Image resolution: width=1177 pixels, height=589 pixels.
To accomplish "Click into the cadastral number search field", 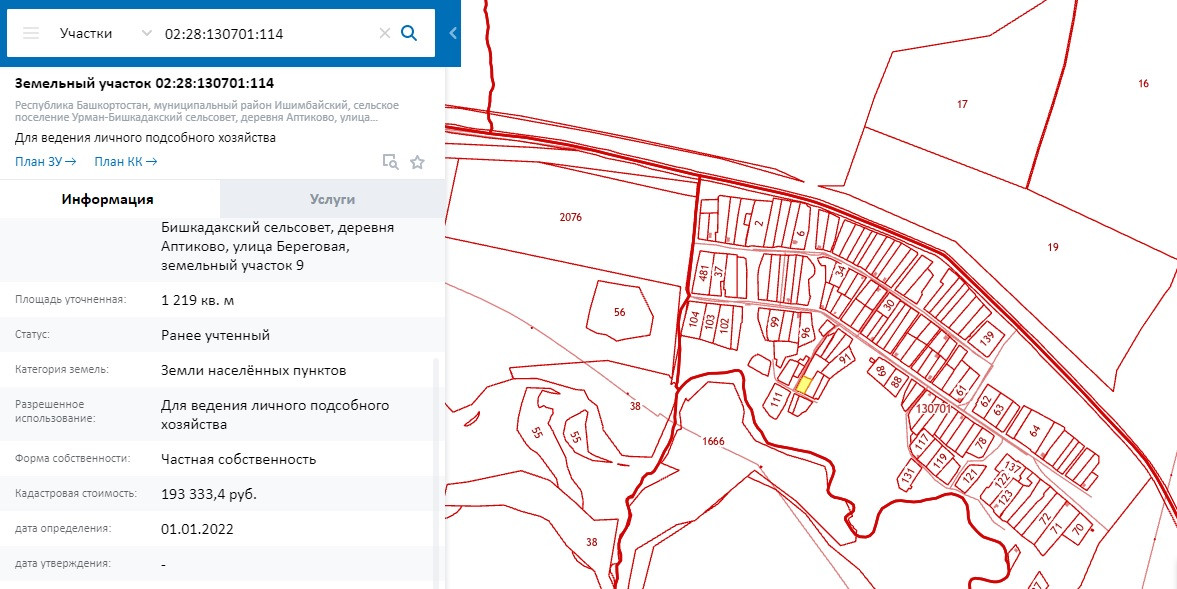I will (x=266, y=33).
